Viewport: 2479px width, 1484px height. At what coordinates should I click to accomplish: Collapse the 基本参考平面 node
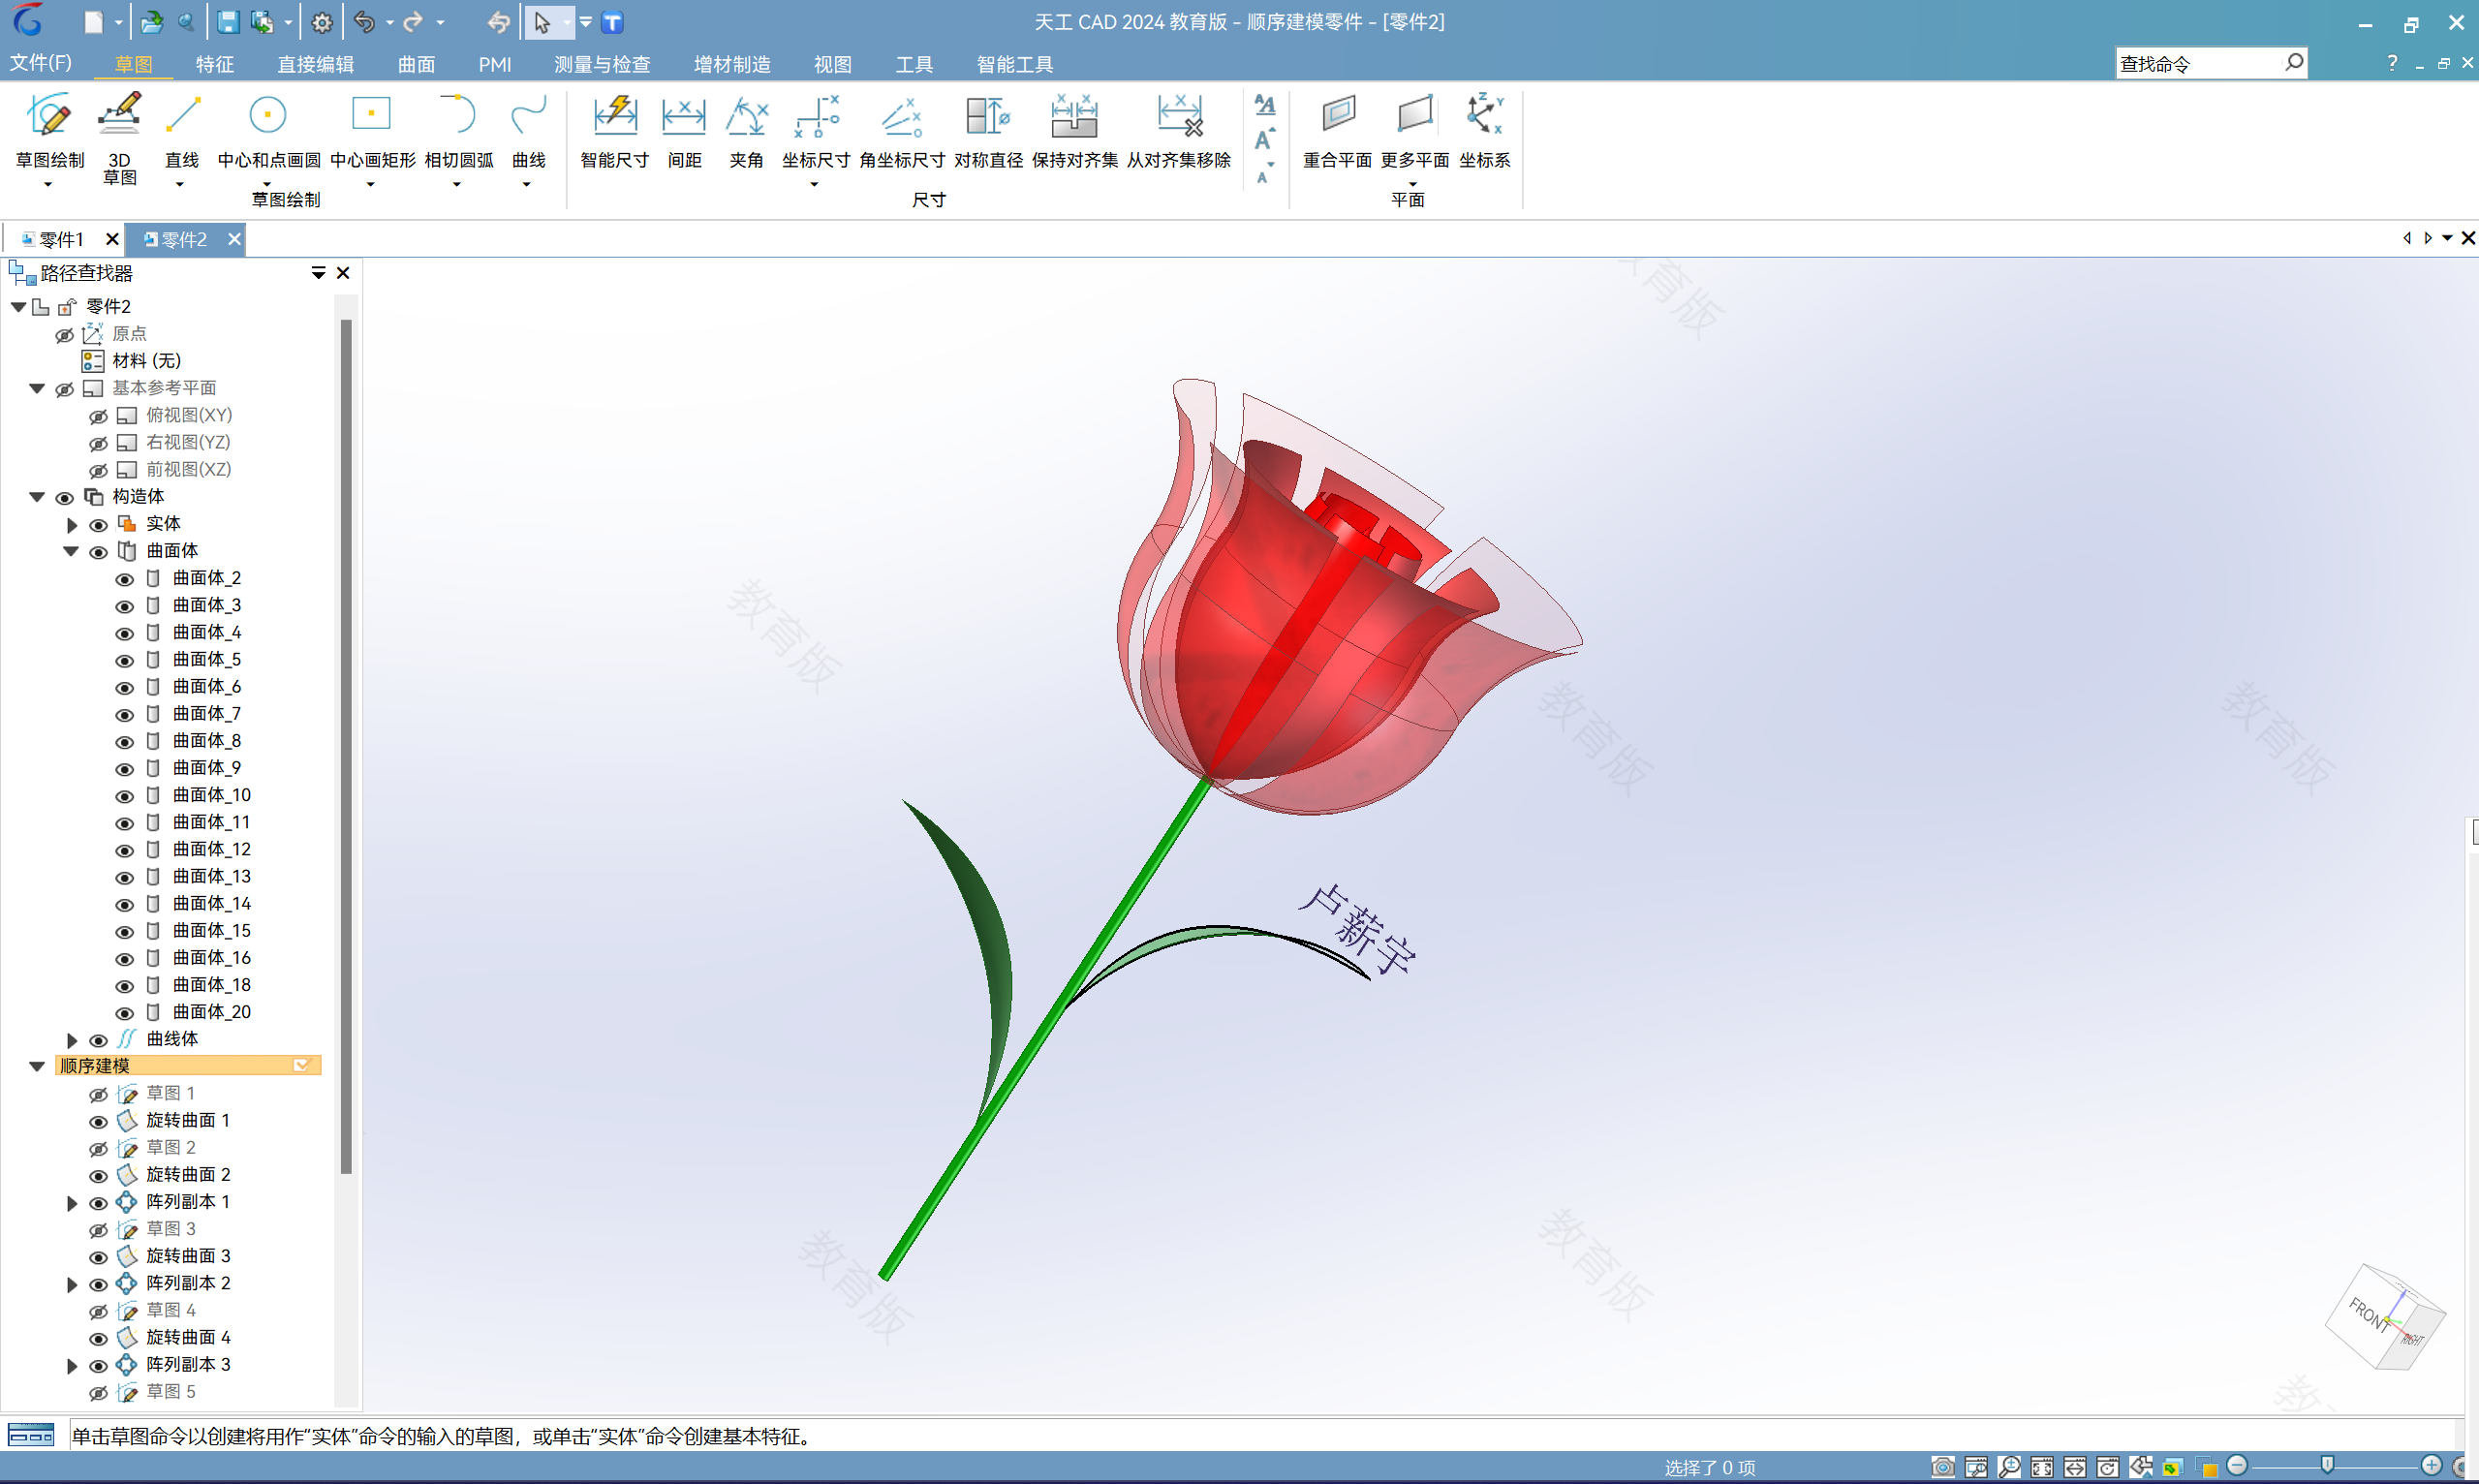(x=37, y=388)
